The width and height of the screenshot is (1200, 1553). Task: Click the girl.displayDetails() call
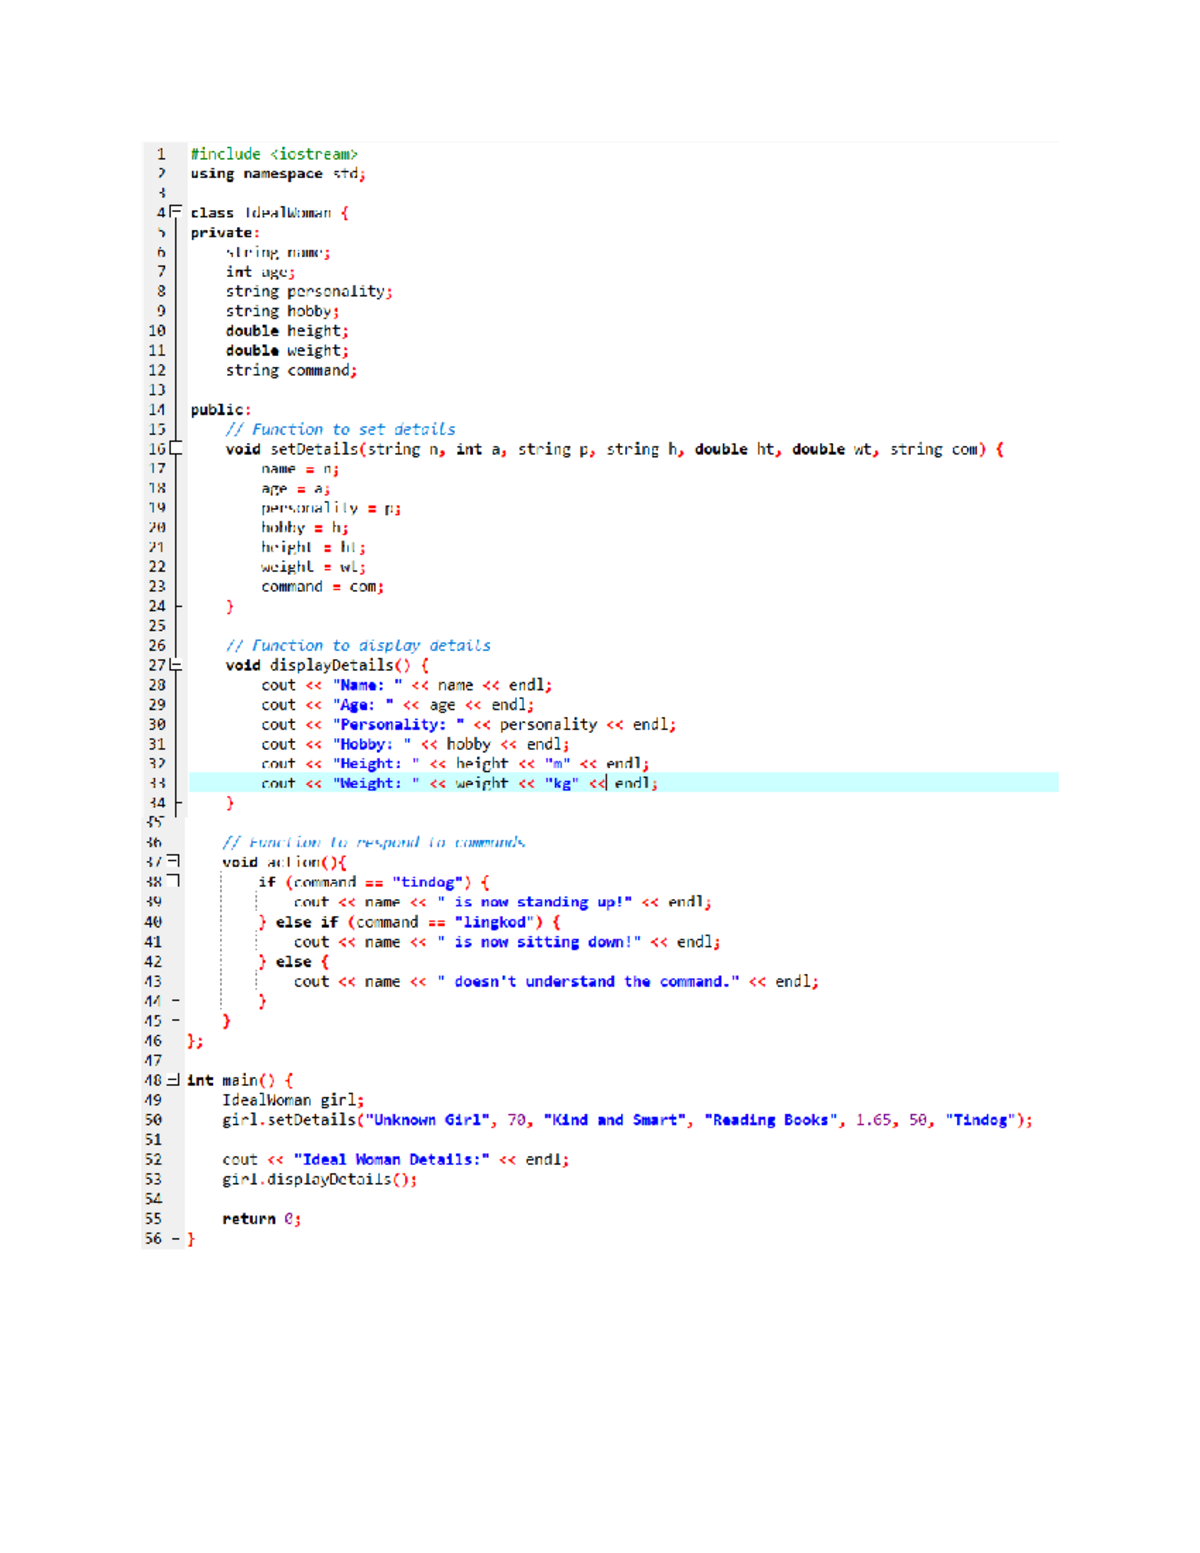[x=319, y=1179]
